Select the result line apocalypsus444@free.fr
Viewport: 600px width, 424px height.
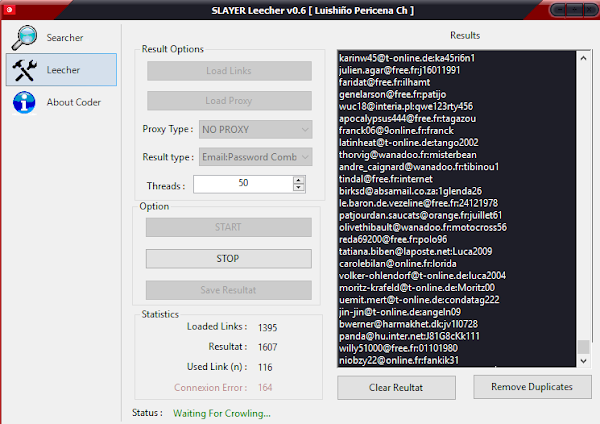click(408, 119)
